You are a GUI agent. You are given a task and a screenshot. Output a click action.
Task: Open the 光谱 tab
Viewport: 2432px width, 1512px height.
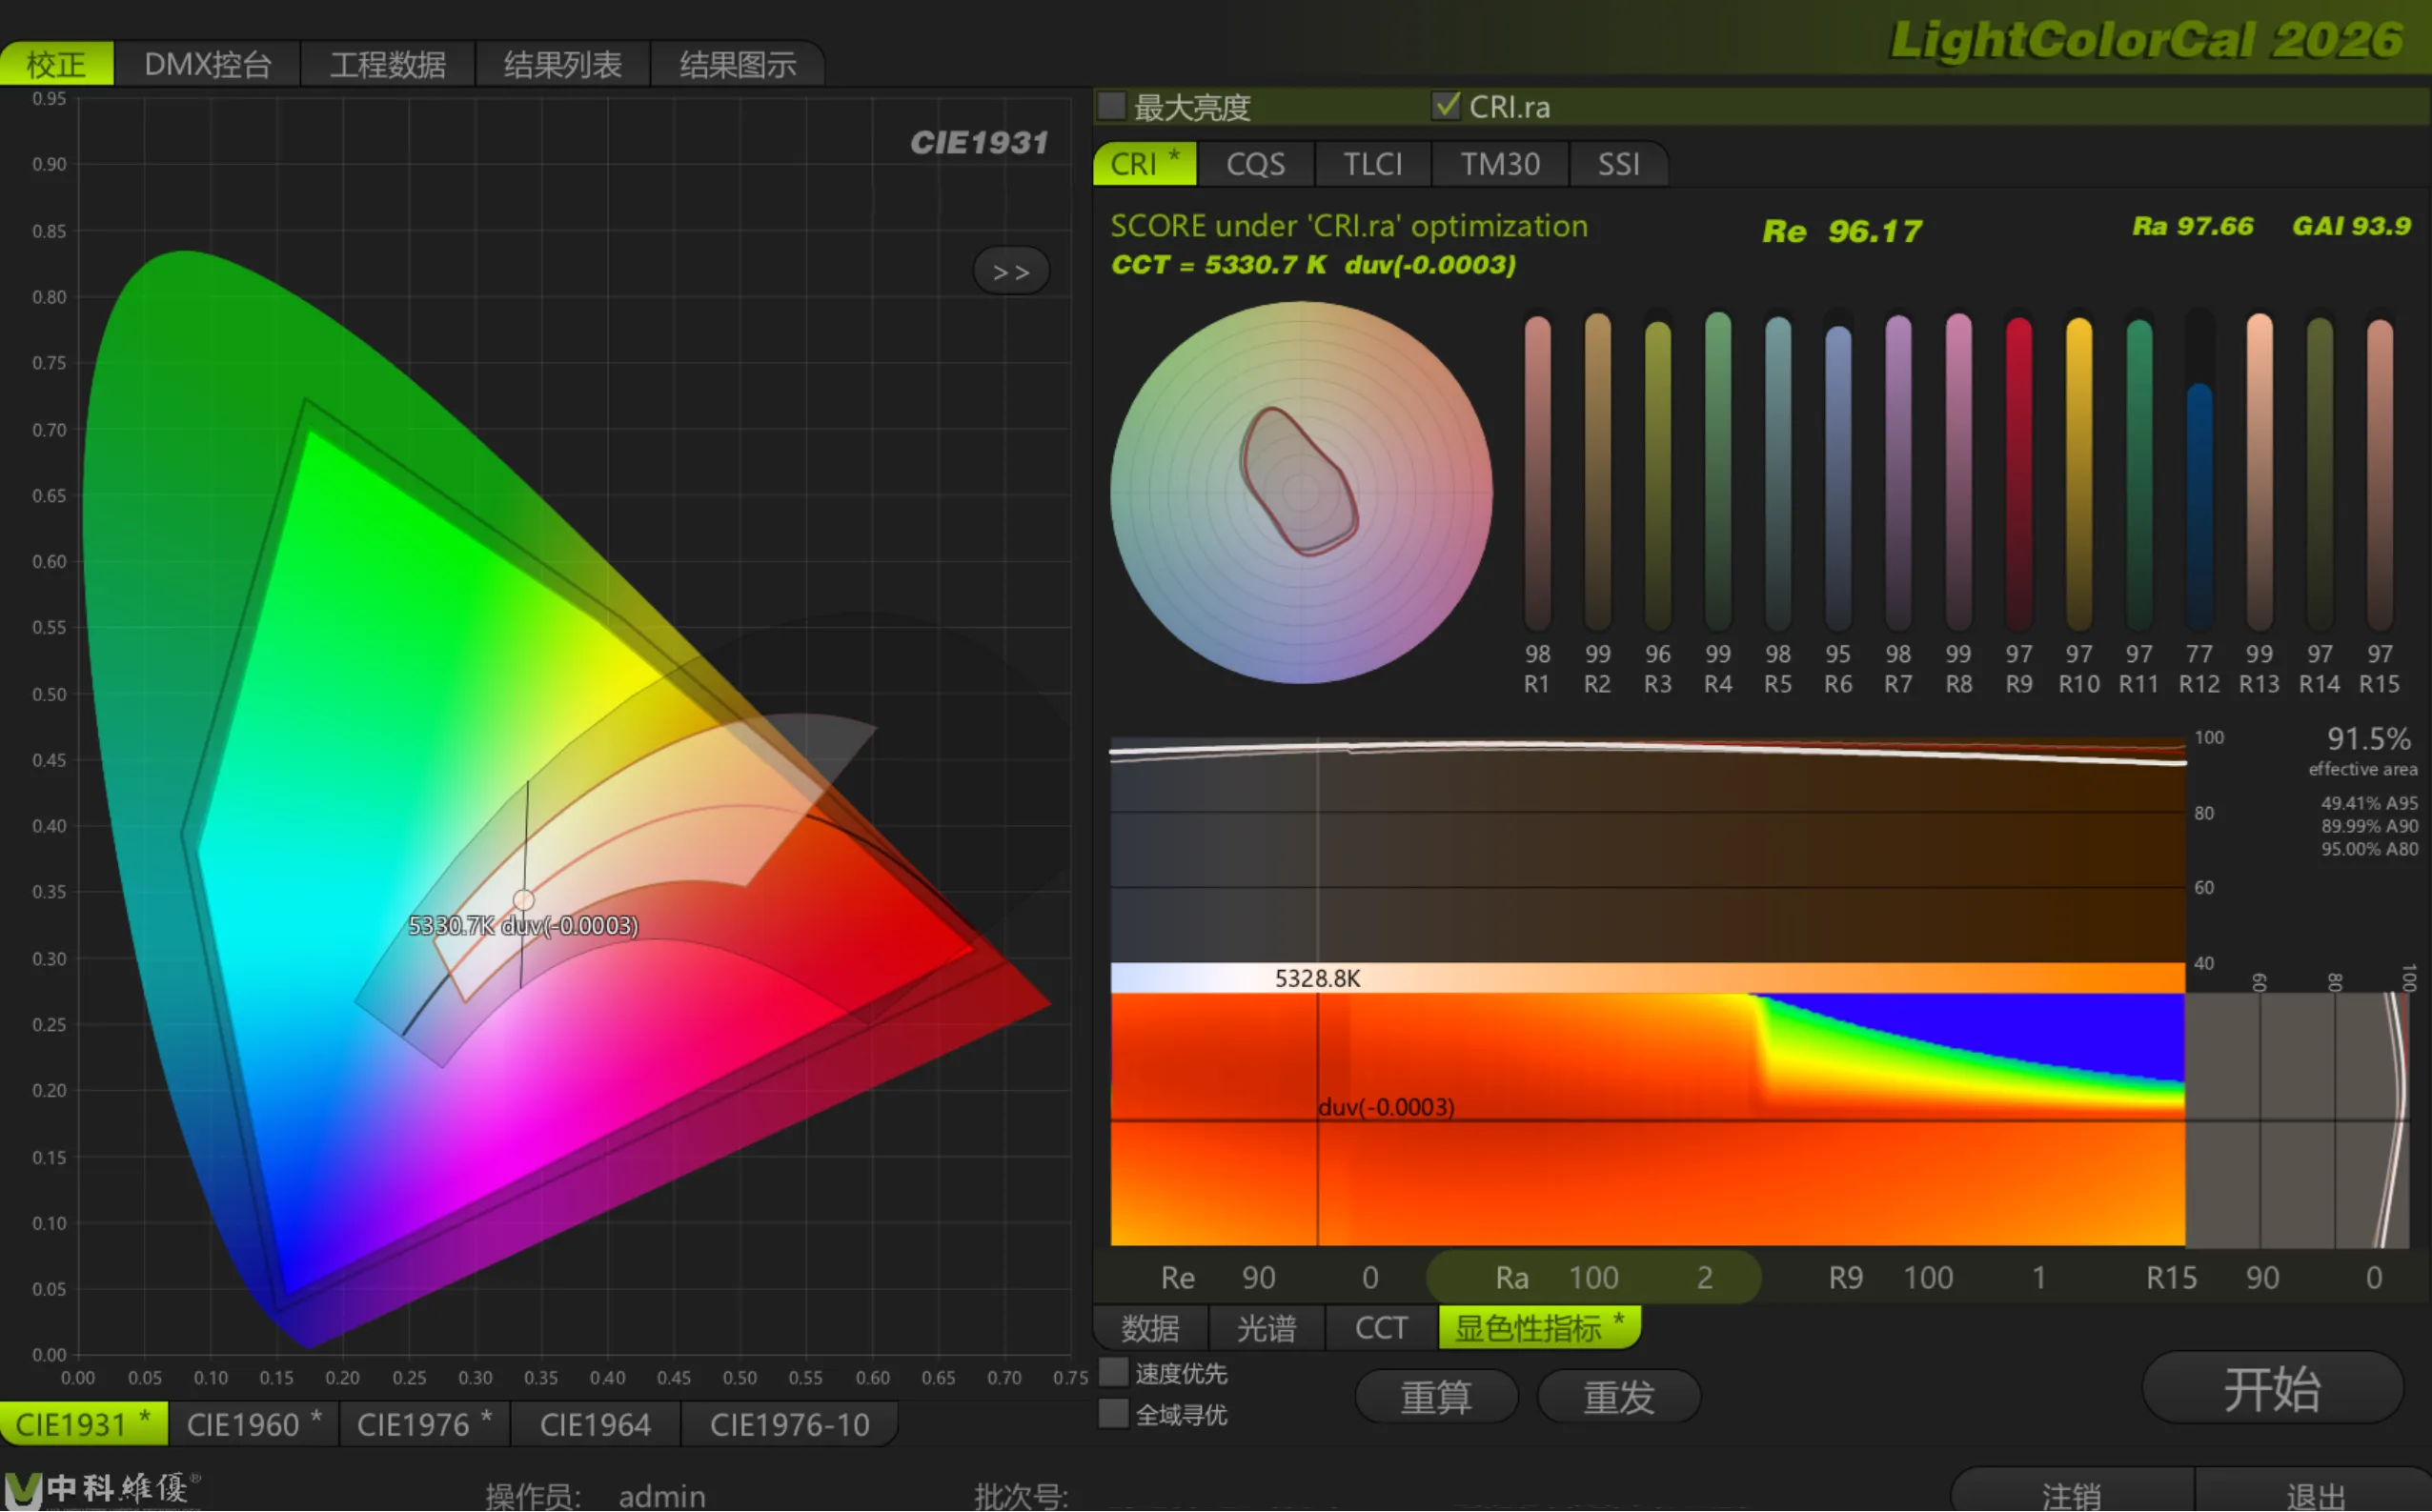click(1266, 1328)
